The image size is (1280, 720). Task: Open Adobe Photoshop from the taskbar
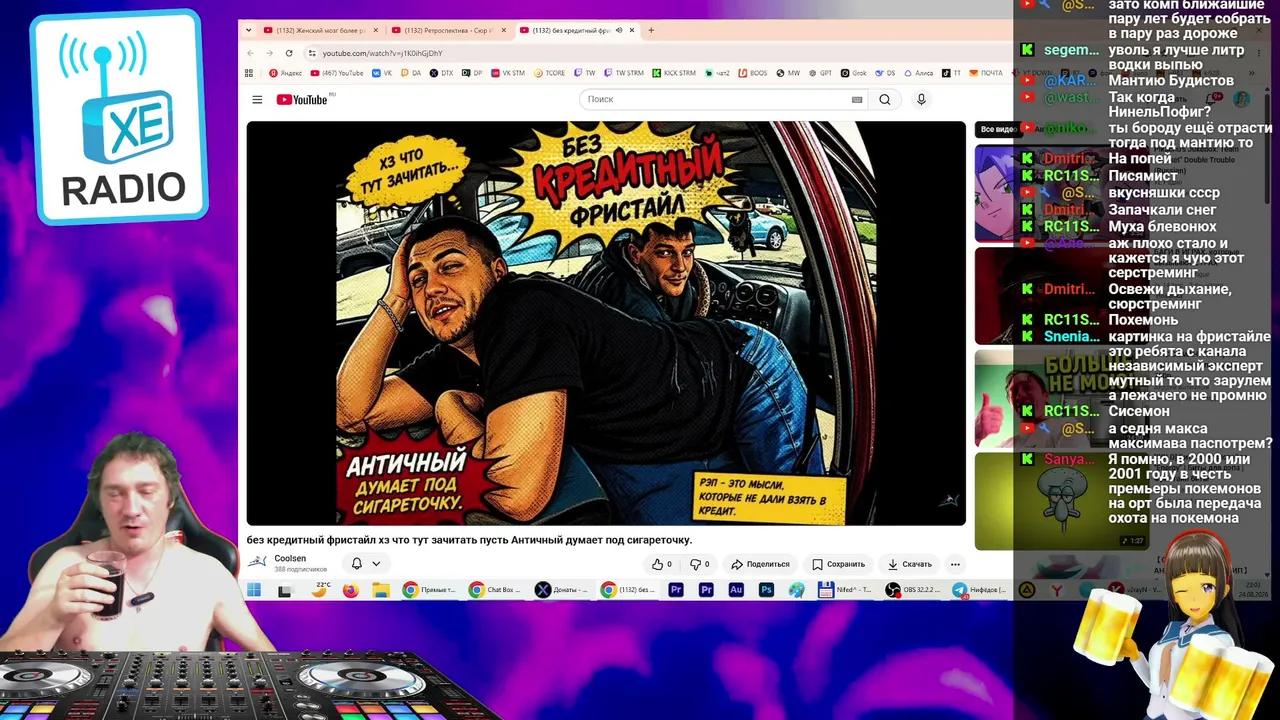[x=766, y=590]
